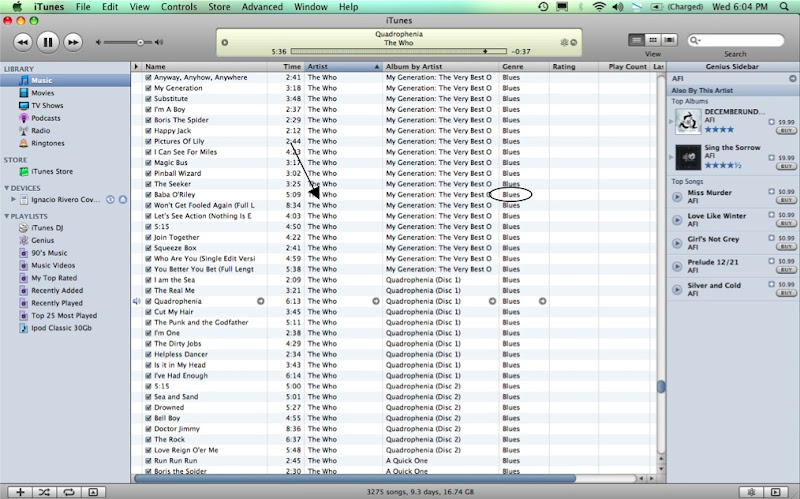Uncheck the Quadrophenia song checkbox
This screenshot has height=499, width=800.
coord(148,302)
